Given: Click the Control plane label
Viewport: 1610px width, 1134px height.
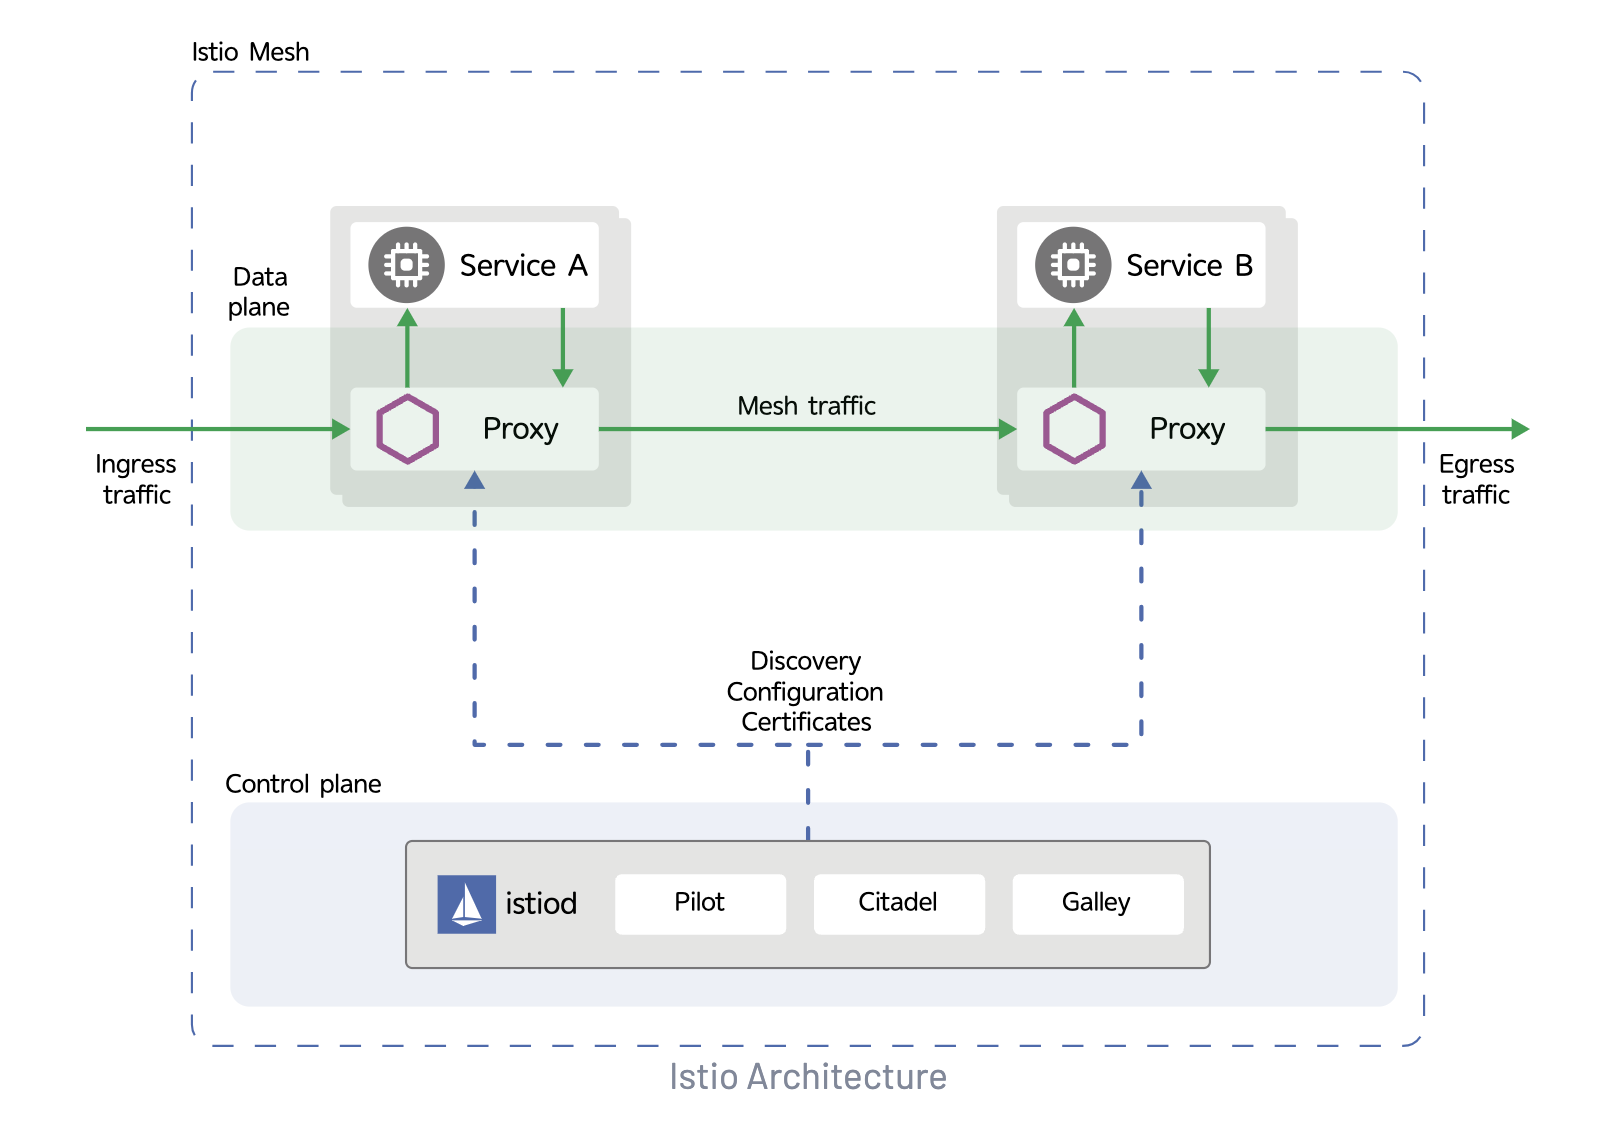Looking at the screenshot, I should (303, 784).
